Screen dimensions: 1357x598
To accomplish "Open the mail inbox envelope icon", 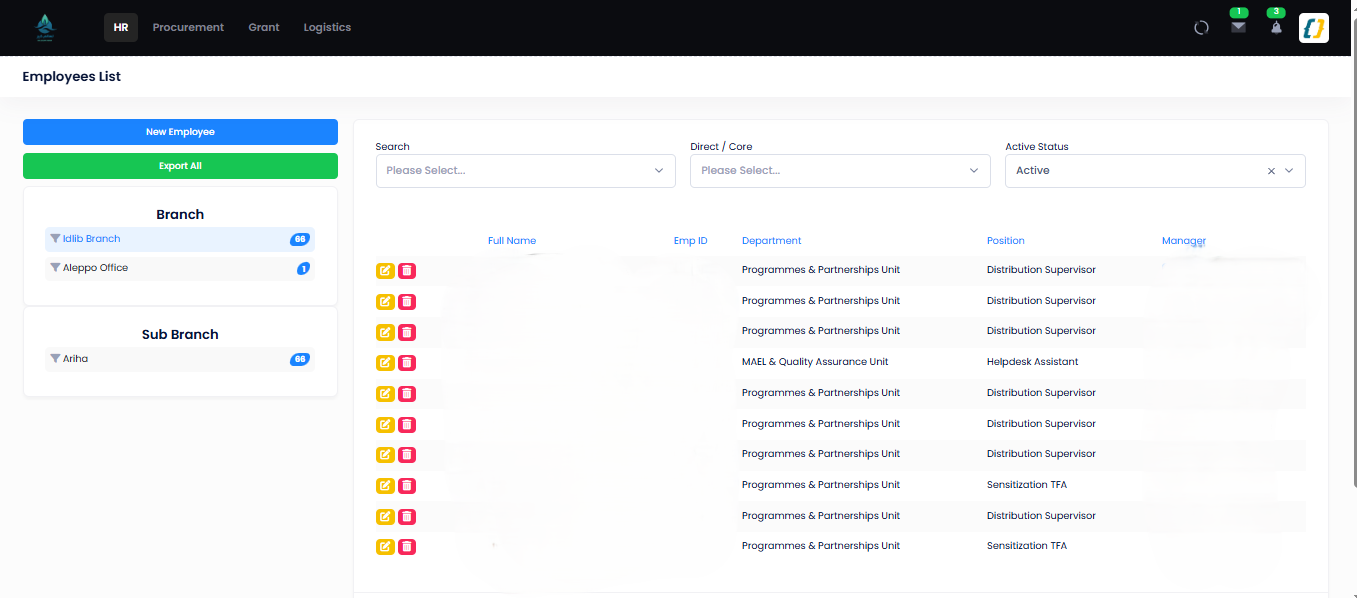I will [x=1238, y=27].
